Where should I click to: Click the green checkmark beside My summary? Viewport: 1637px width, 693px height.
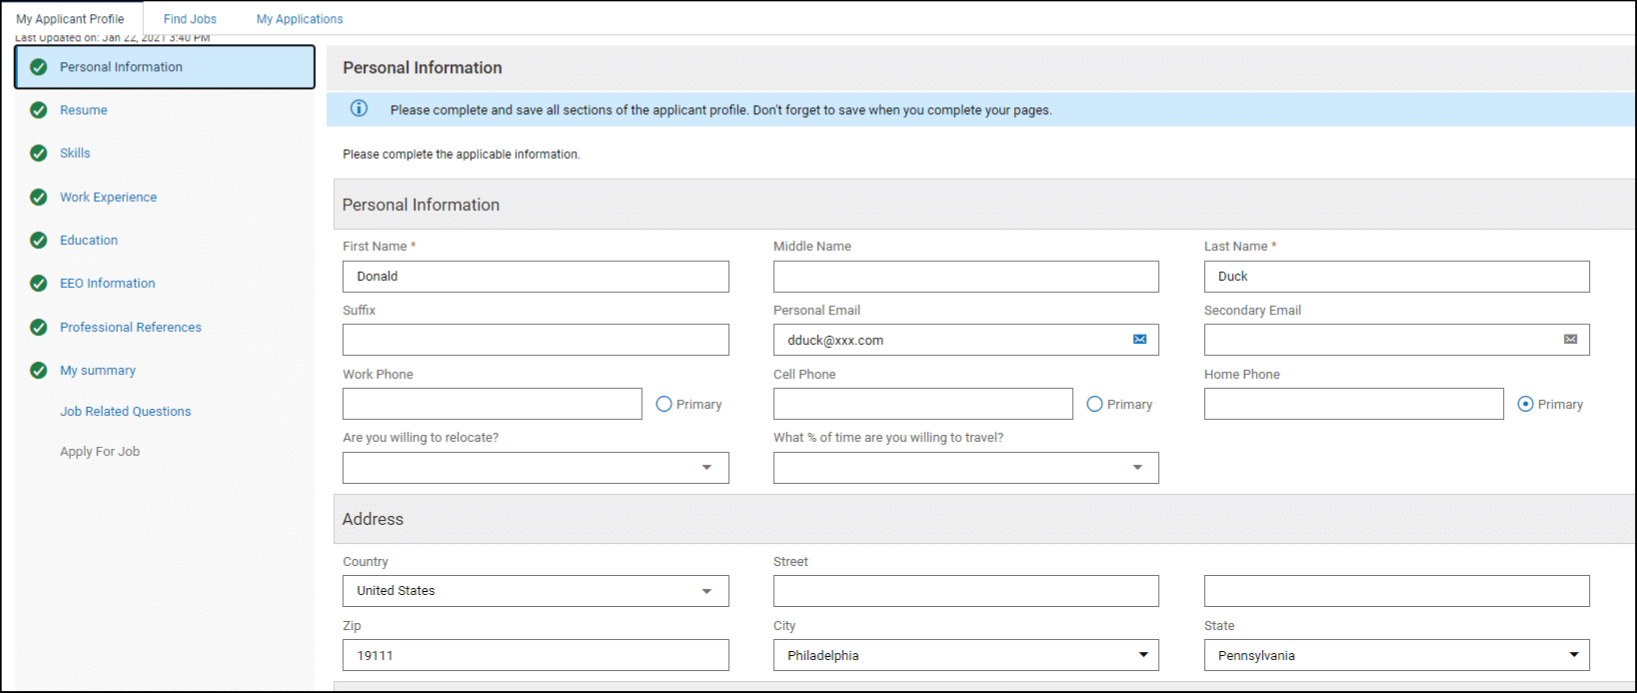click(x=39, y=370)
